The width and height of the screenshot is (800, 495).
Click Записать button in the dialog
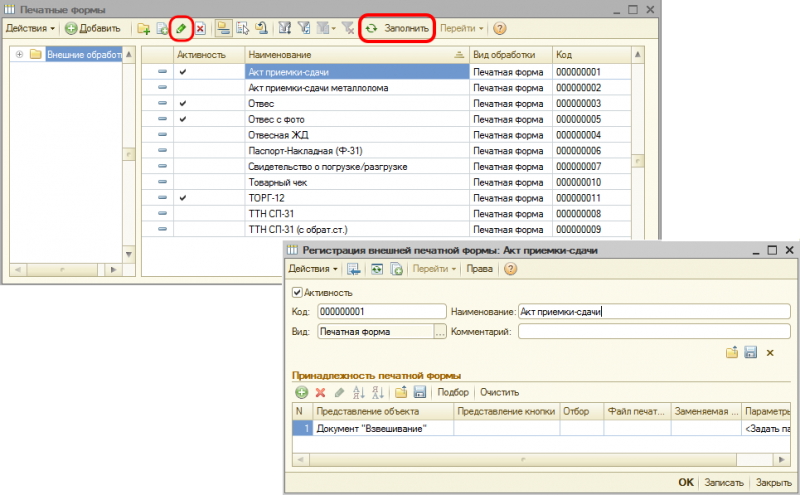pos(724,482)
